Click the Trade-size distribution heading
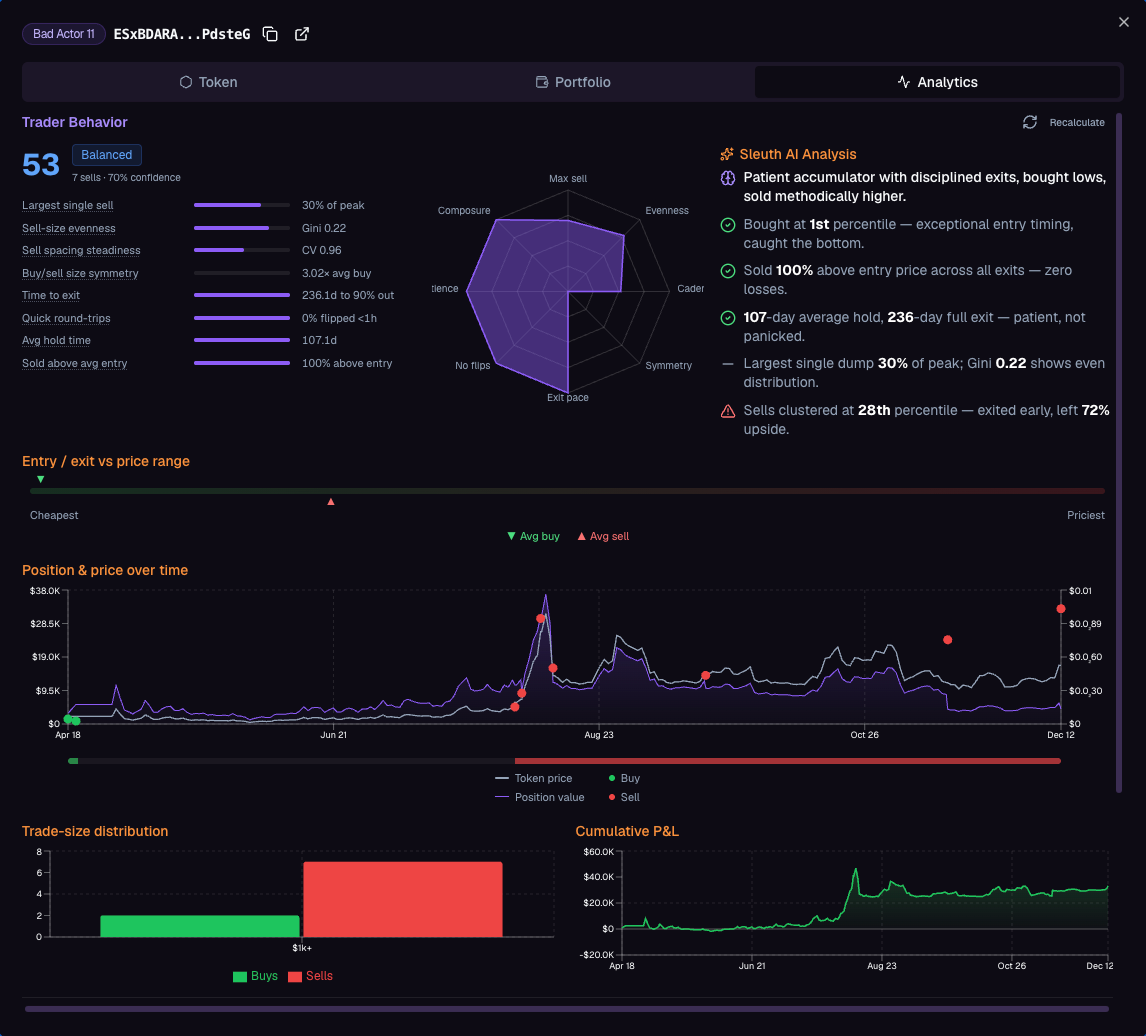1146x1036 pixels. pyautogui.click(x=95, y=831)
